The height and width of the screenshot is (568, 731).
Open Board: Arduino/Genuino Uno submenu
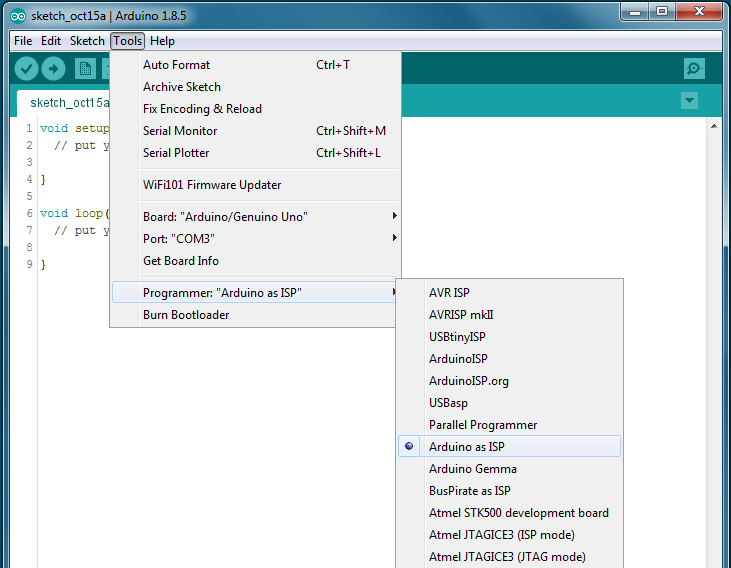255,217
